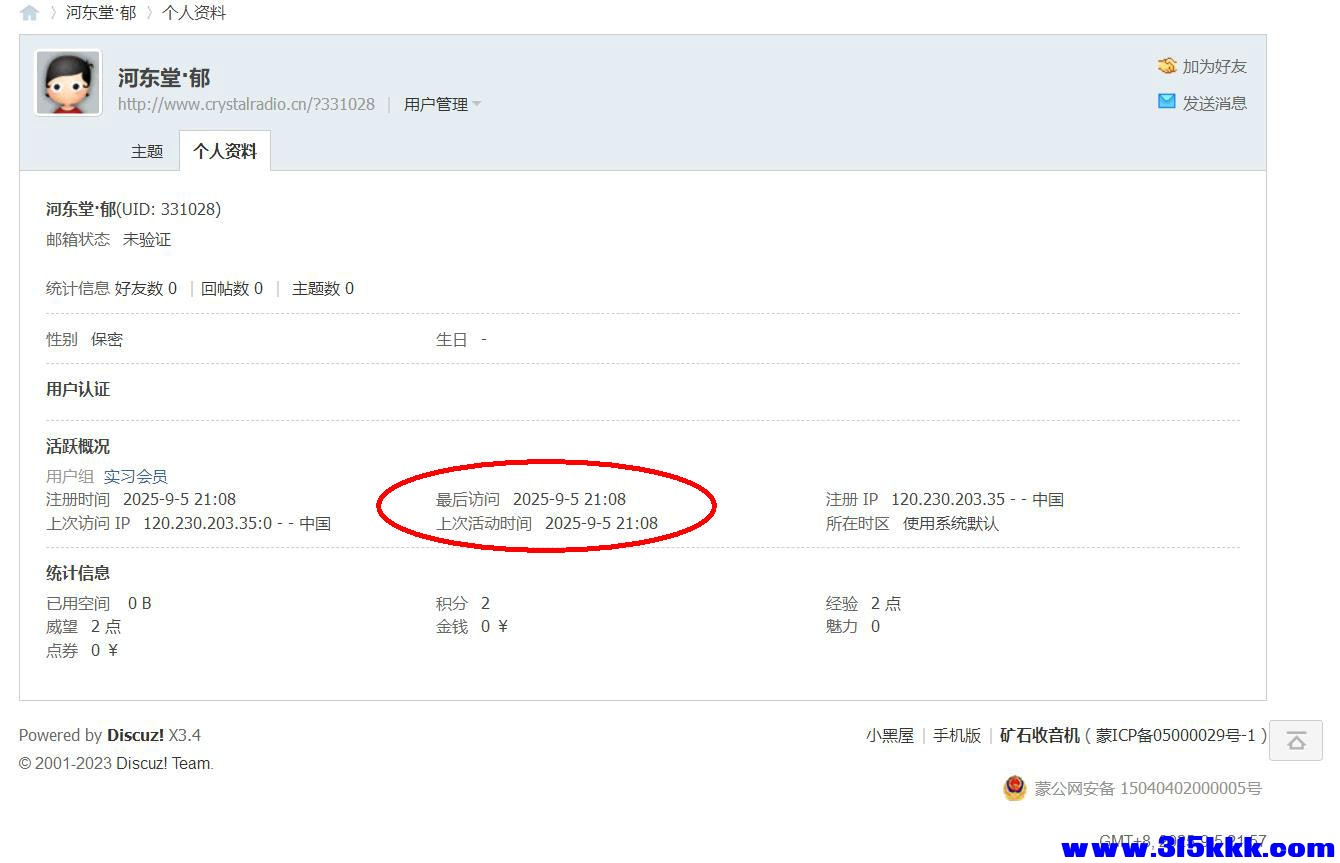Open the 实习会员 user group link
Image resolution: width=1340 pixels, height=863 pixels.
(135, 476)
